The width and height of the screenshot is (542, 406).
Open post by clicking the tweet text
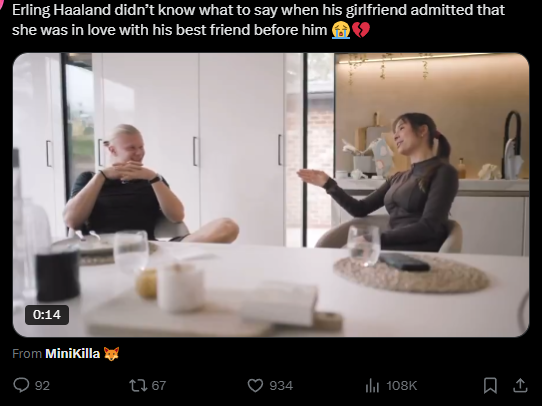pyautogui.click(x=258, y=20)
